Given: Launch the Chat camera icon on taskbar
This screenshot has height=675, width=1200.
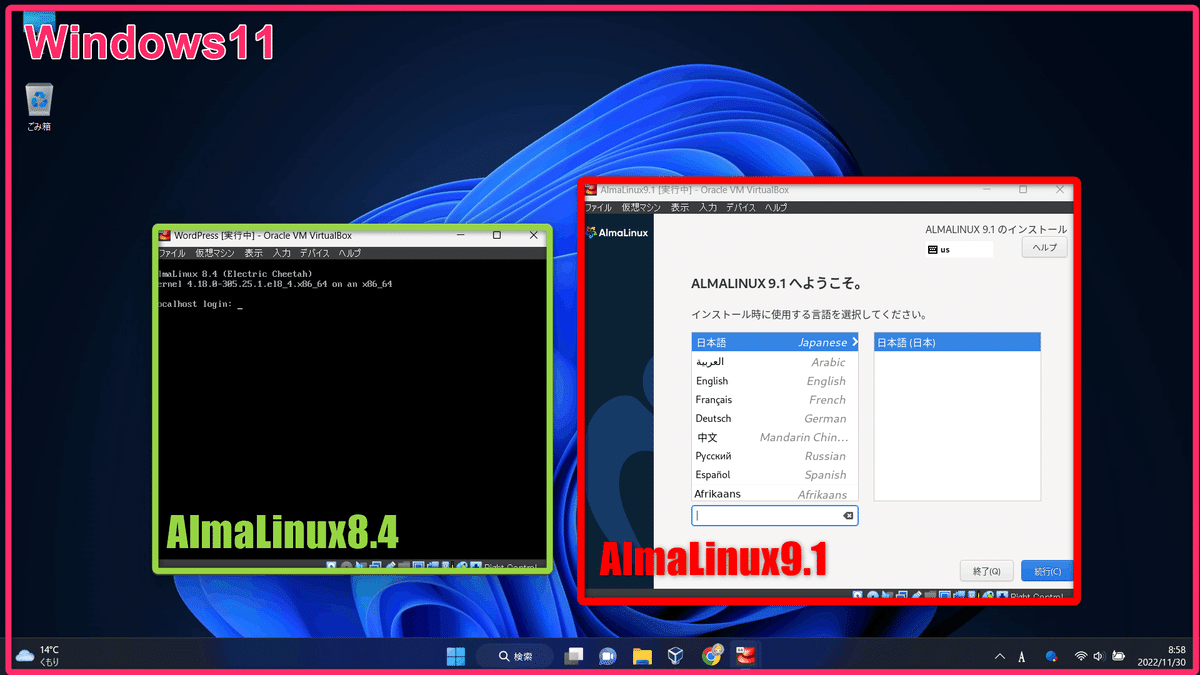Looking at the screenshot, I should (x=607, y=656).
